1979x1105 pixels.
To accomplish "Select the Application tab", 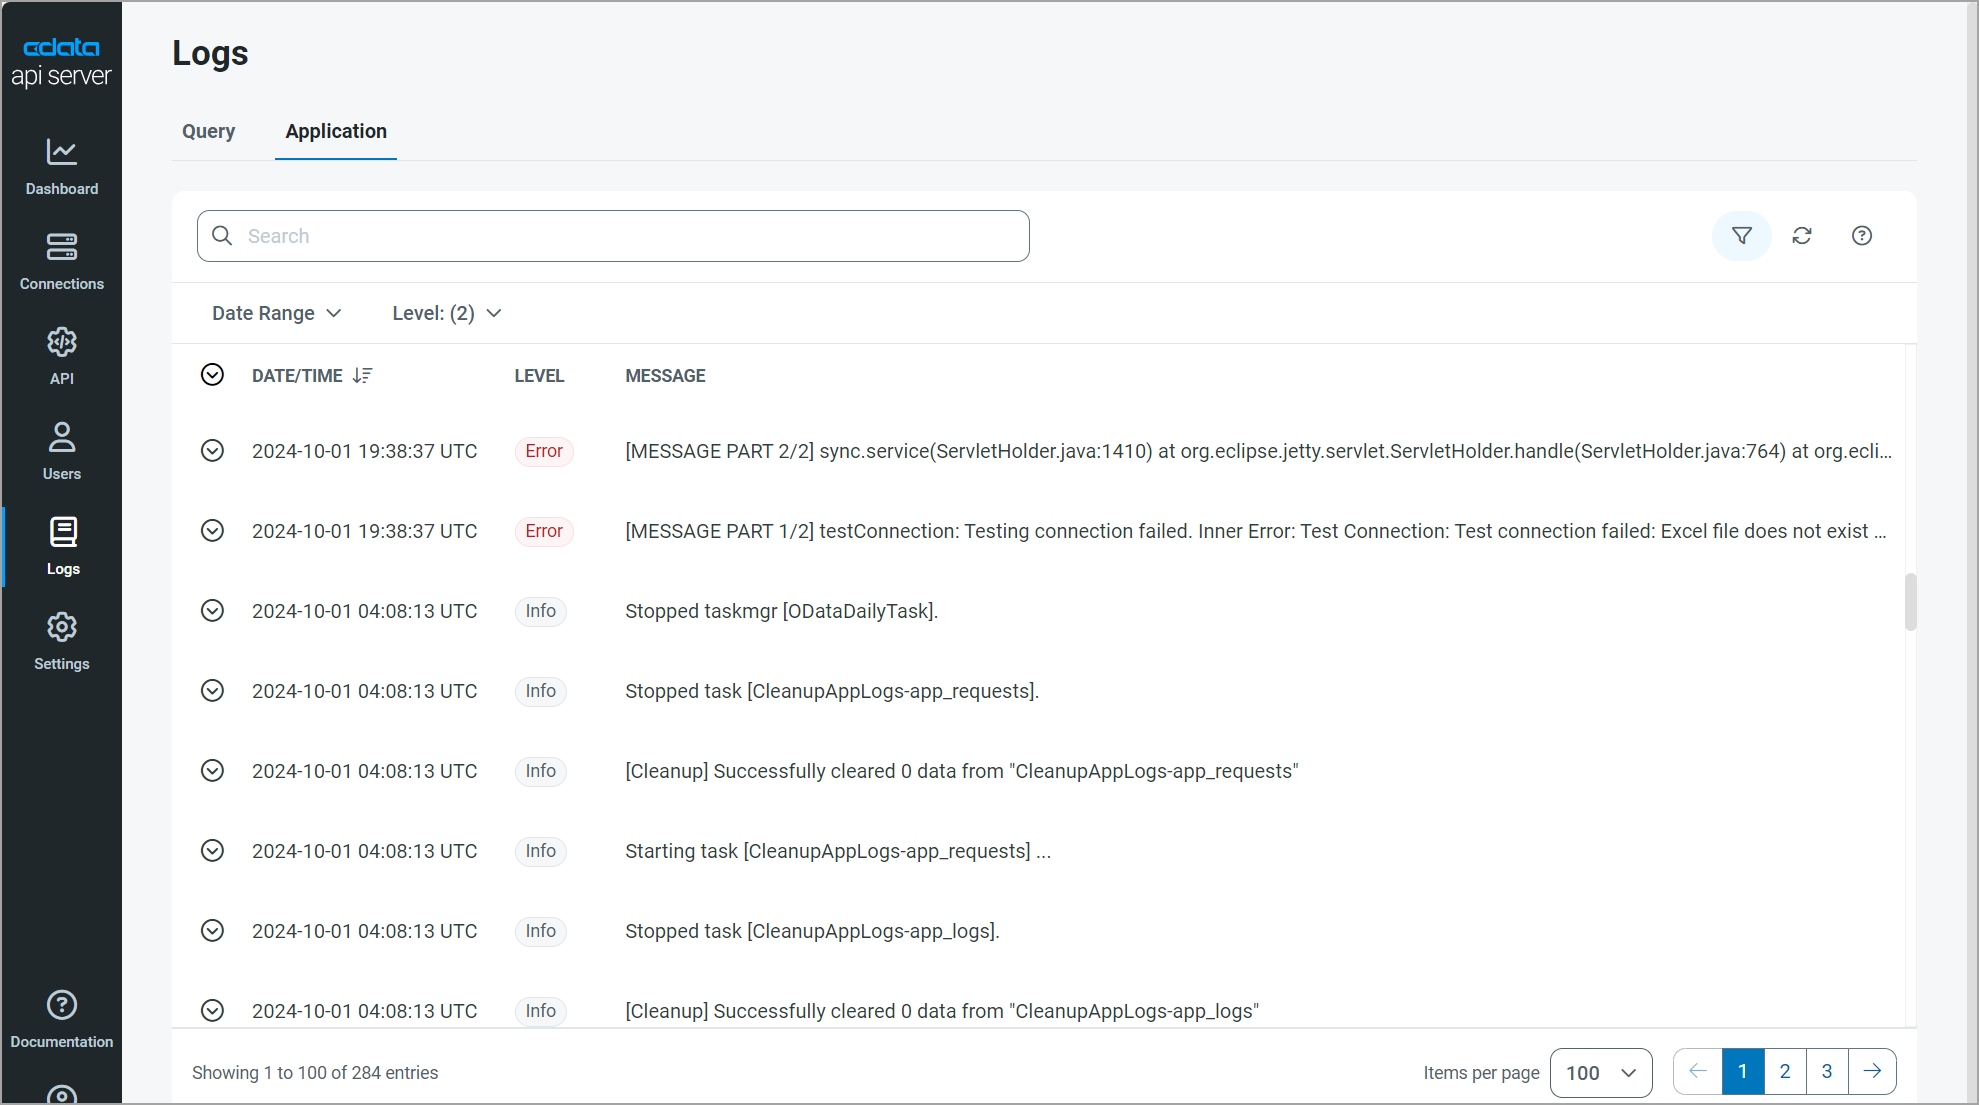I will pos(336,131).
